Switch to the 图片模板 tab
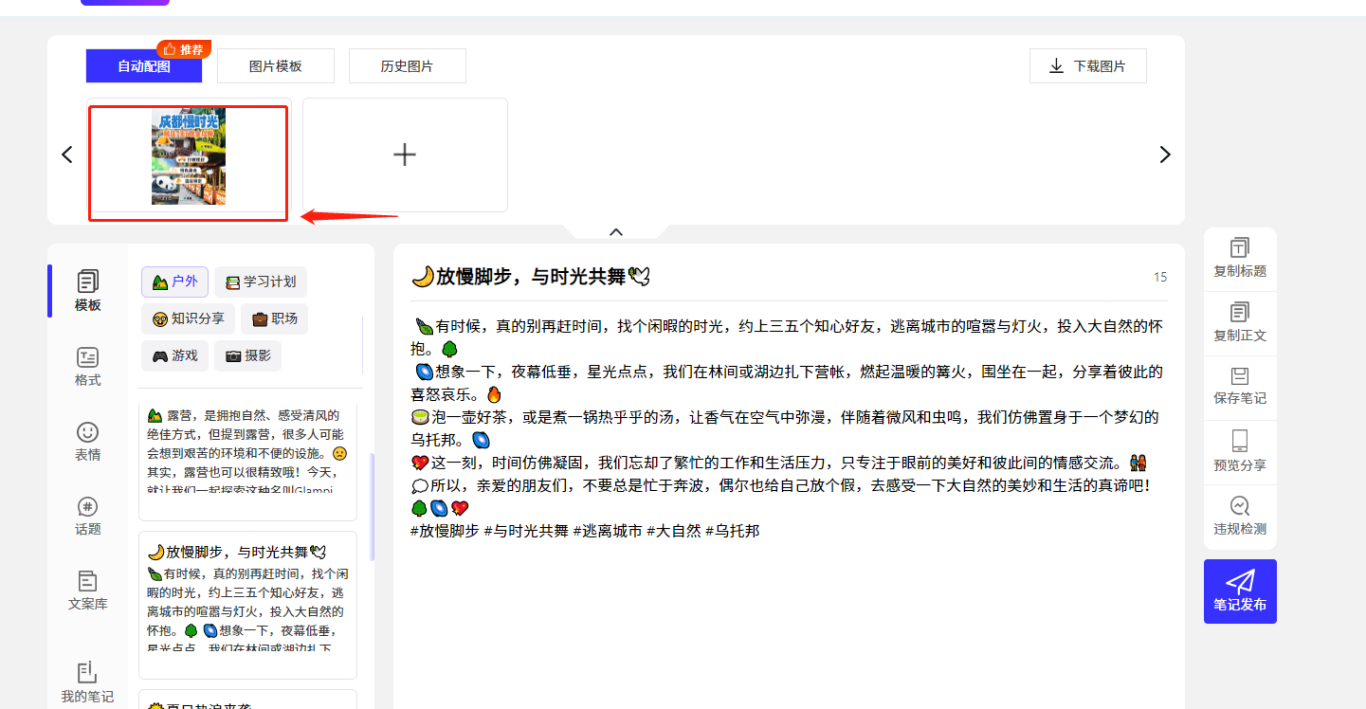Image resolution: width=1366 pixels, height=709 pixels. (275, 66)
